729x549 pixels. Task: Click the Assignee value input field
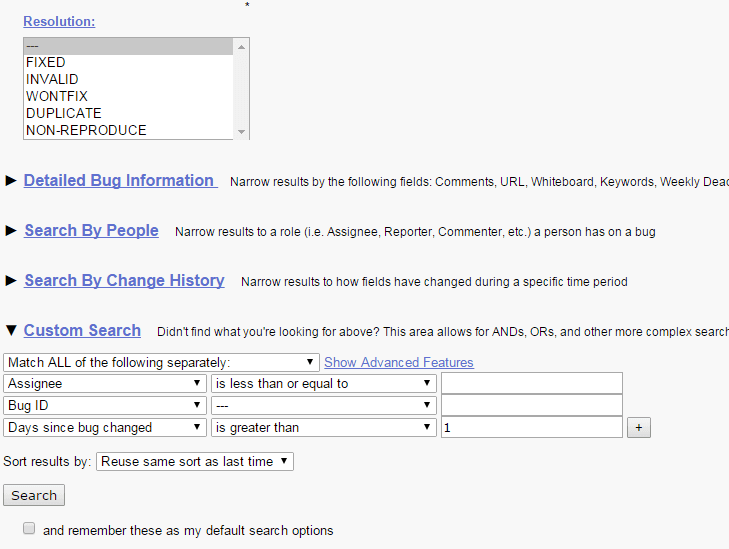(x=531, y=383)
